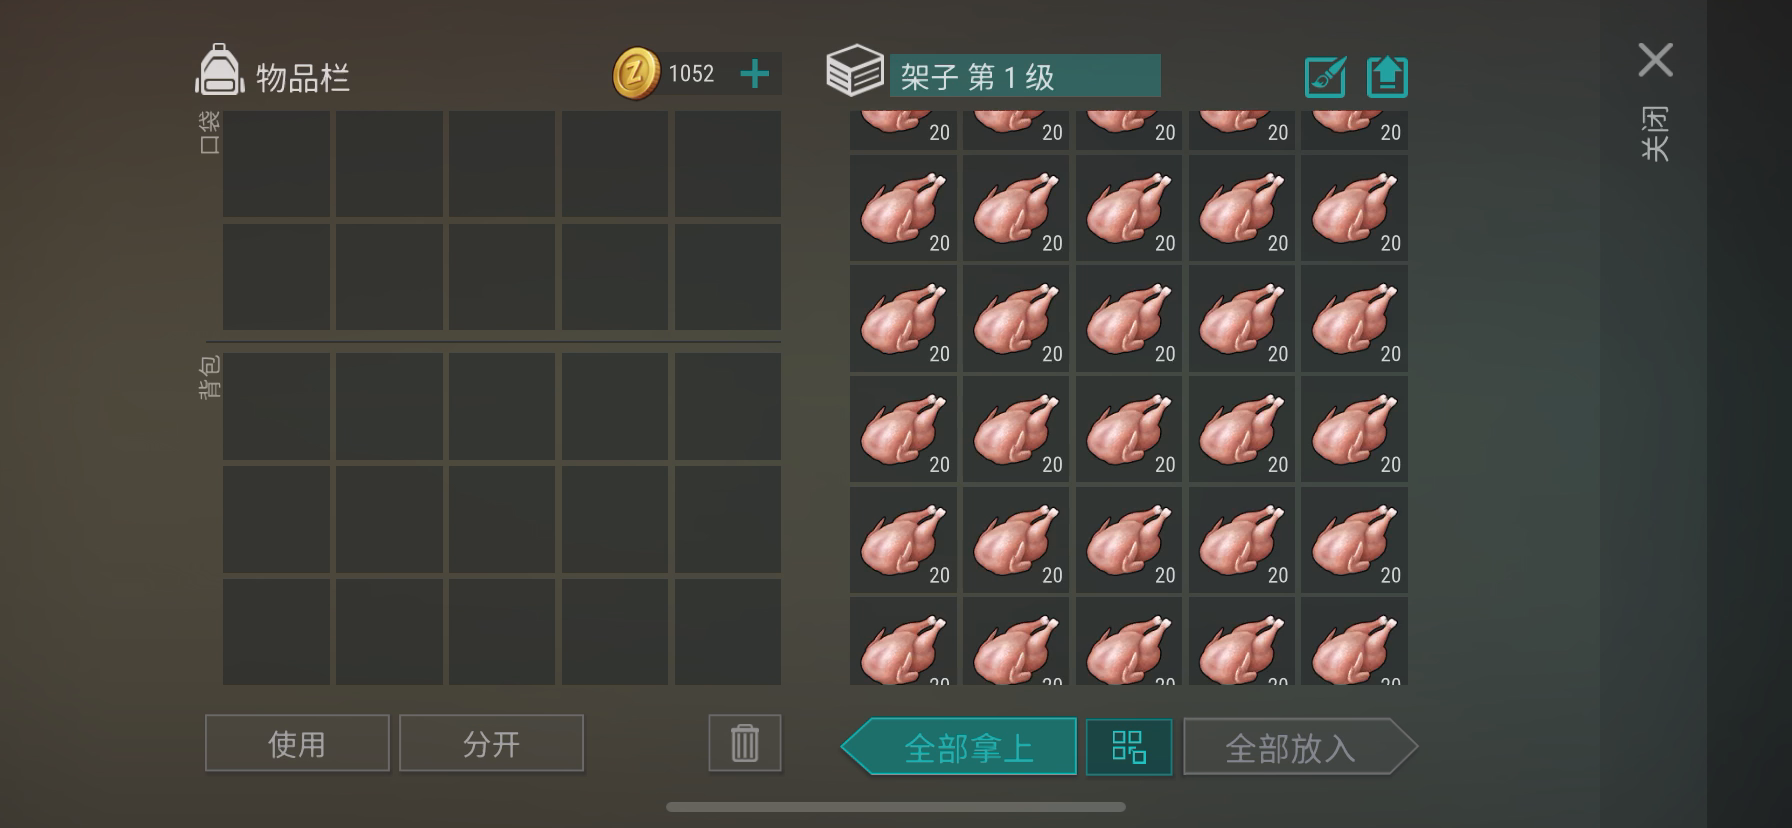Viewport: 1792px width, 828px height.
Task: Click the shelf crate icon
Action: coord(855,70)
